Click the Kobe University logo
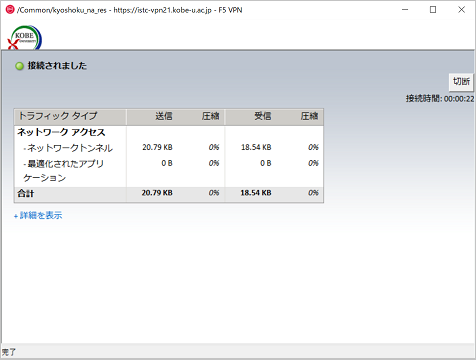The width and height of the screenshot is (476, 360). (x=25, y=38)
